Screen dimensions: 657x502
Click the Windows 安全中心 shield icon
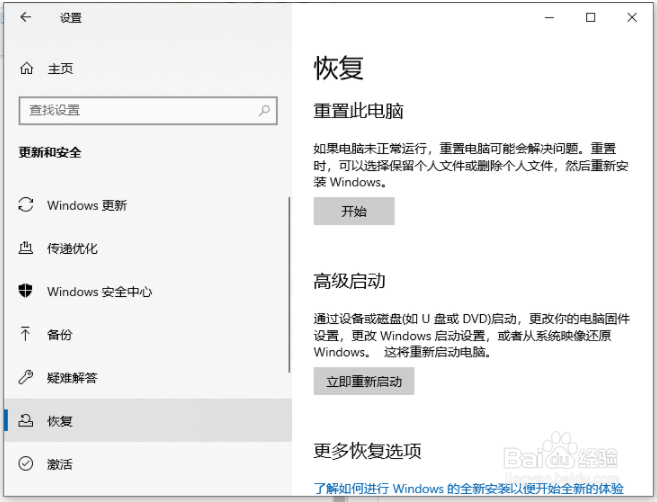(26, 290)
